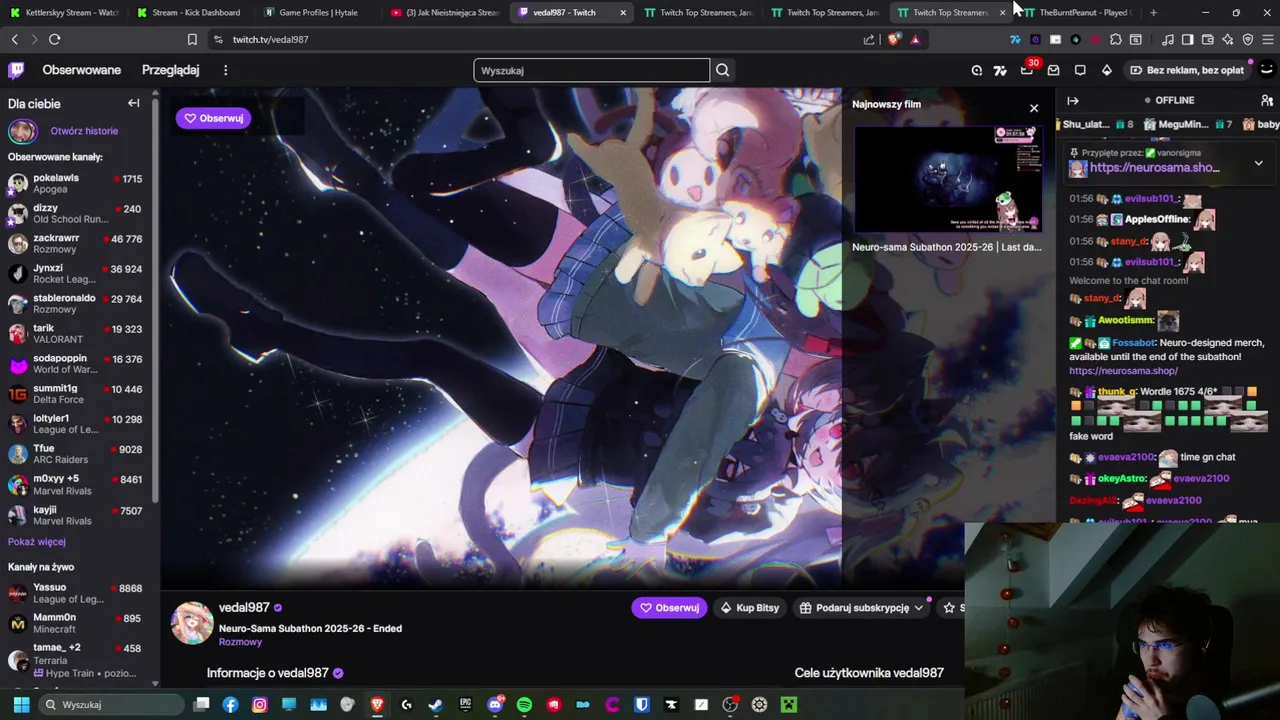This screenshot has height=720, width=1280.
Task: Open summit1g Delta Force channel
Action: click(x=78, y=394)
